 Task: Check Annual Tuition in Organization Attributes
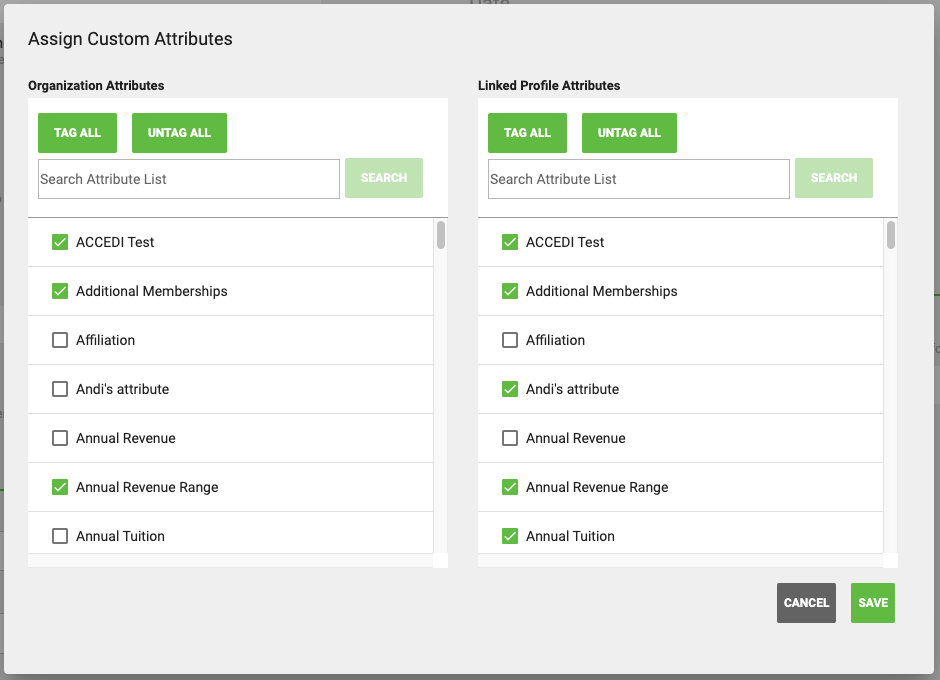(60, 536)
